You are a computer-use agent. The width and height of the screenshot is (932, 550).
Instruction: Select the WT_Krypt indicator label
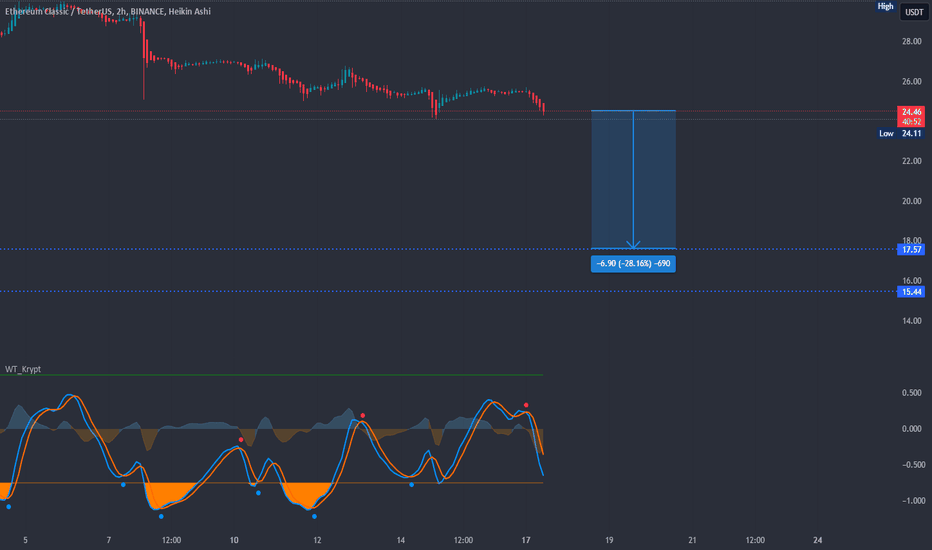pyautogui.click(x=23, y=369)
